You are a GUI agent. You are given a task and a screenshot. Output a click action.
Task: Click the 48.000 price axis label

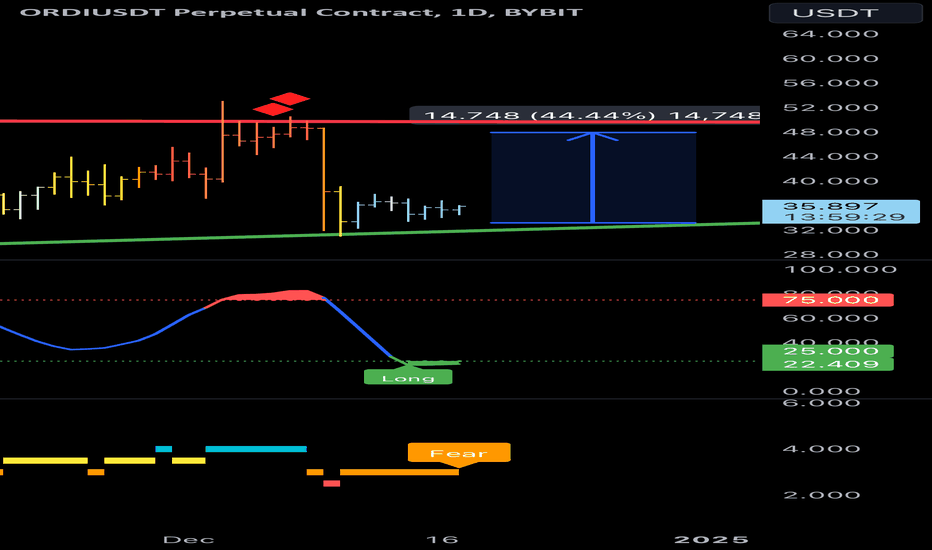pyautogui.click(x=830, y=132)
